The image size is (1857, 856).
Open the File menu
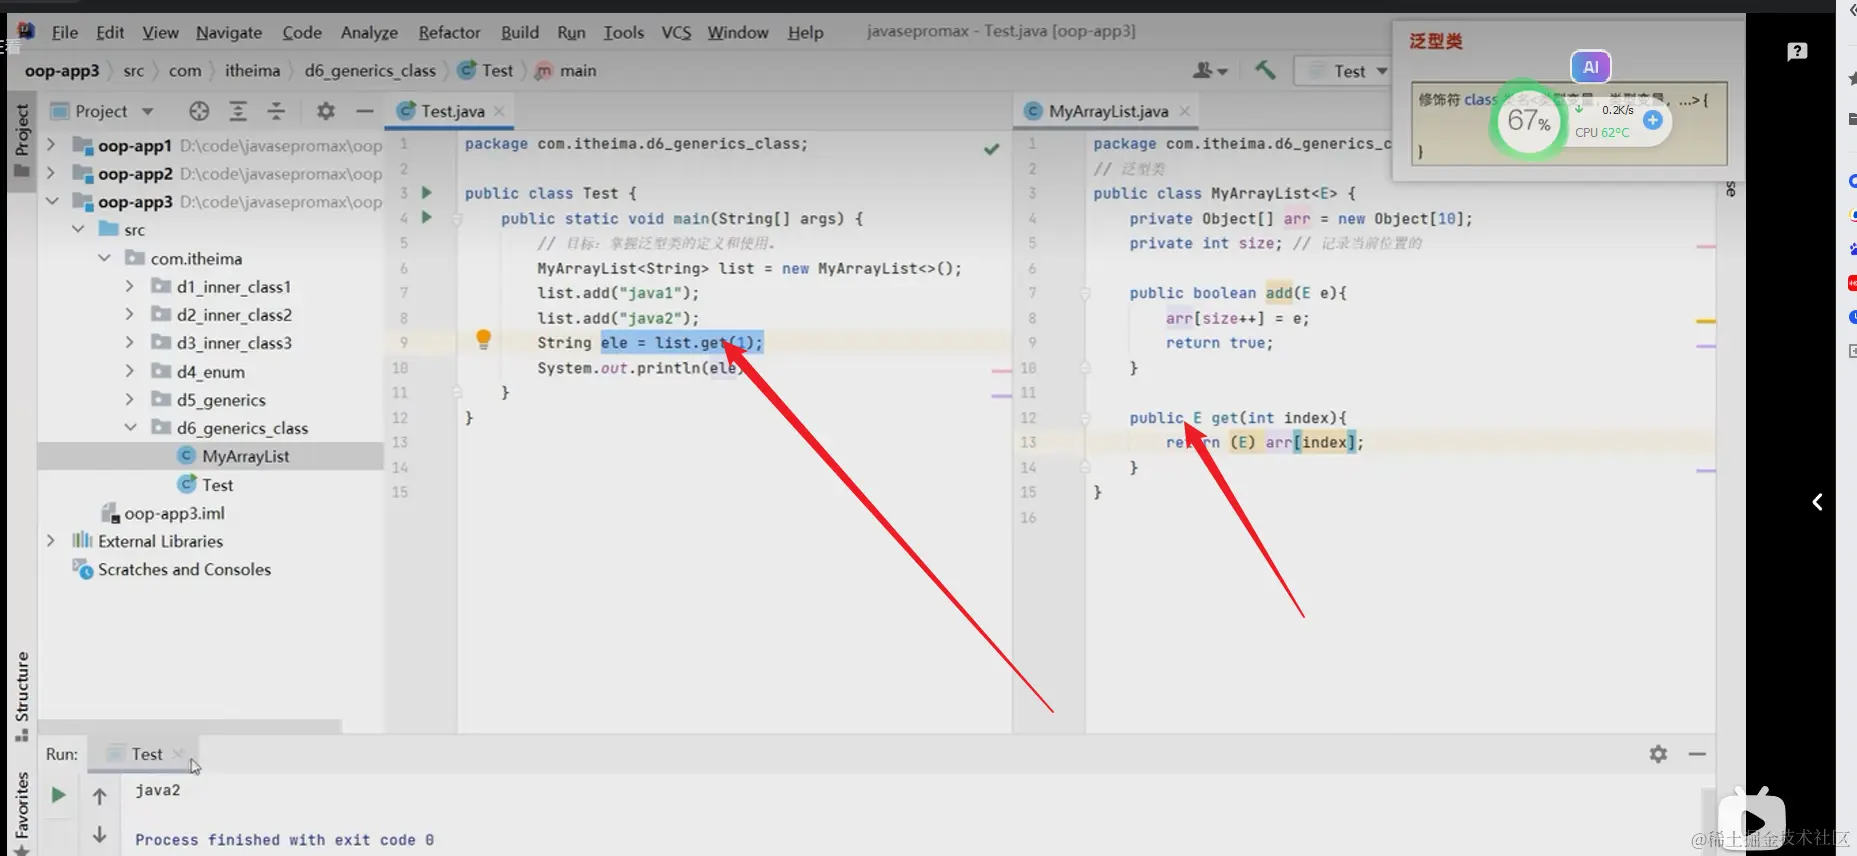coord(65,32)
